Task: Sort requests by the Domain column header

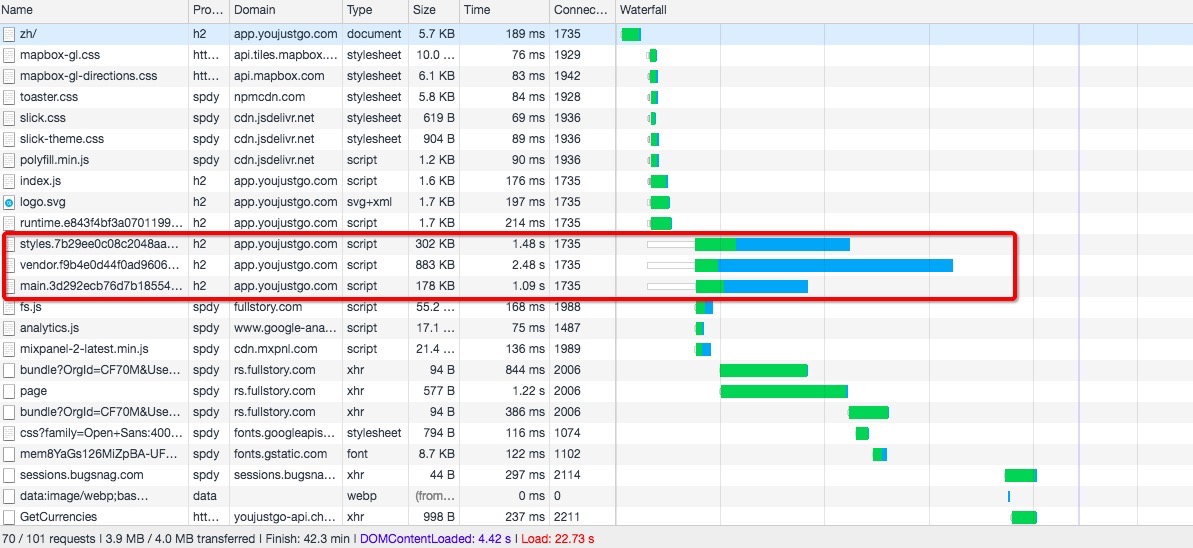Action: 285,11
